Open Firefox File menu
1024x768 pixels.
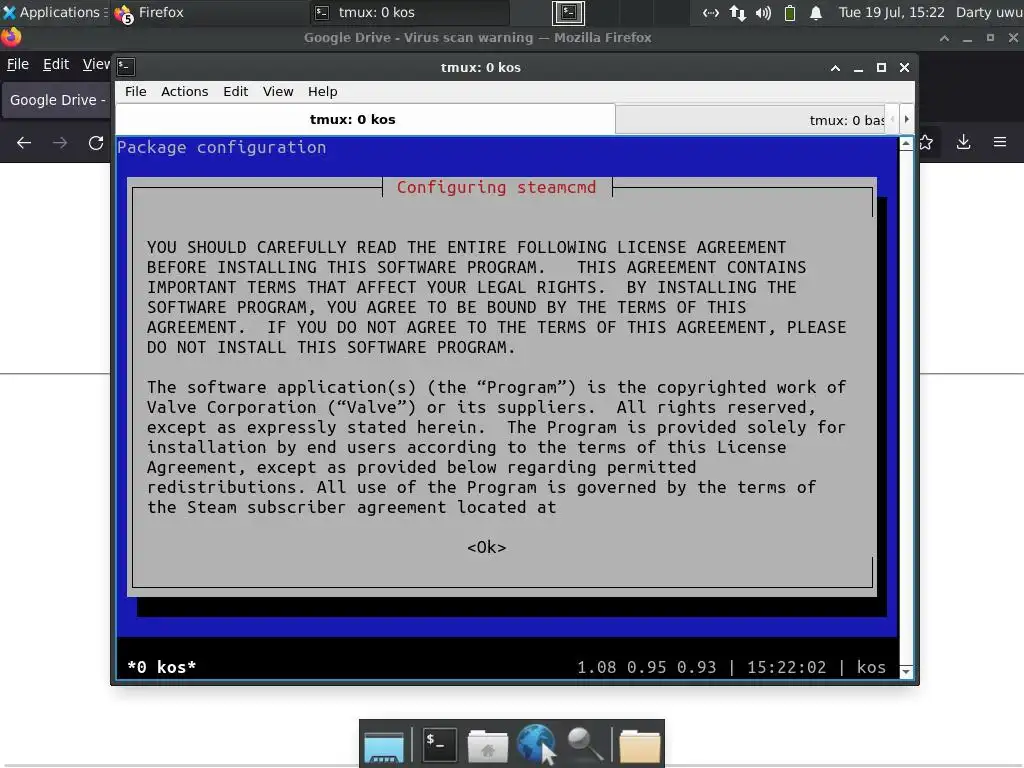(x=18, y=64)
